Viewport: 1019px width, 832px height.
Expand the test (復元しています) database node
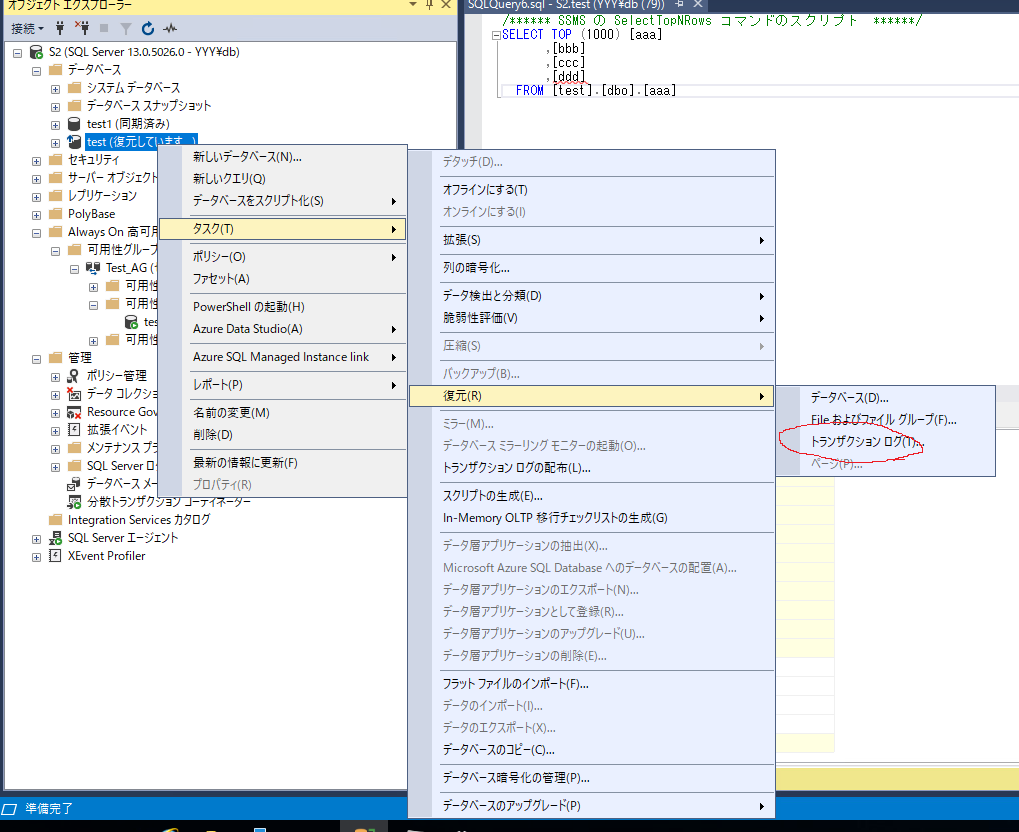pyautogui.click(x=55, y=143)
